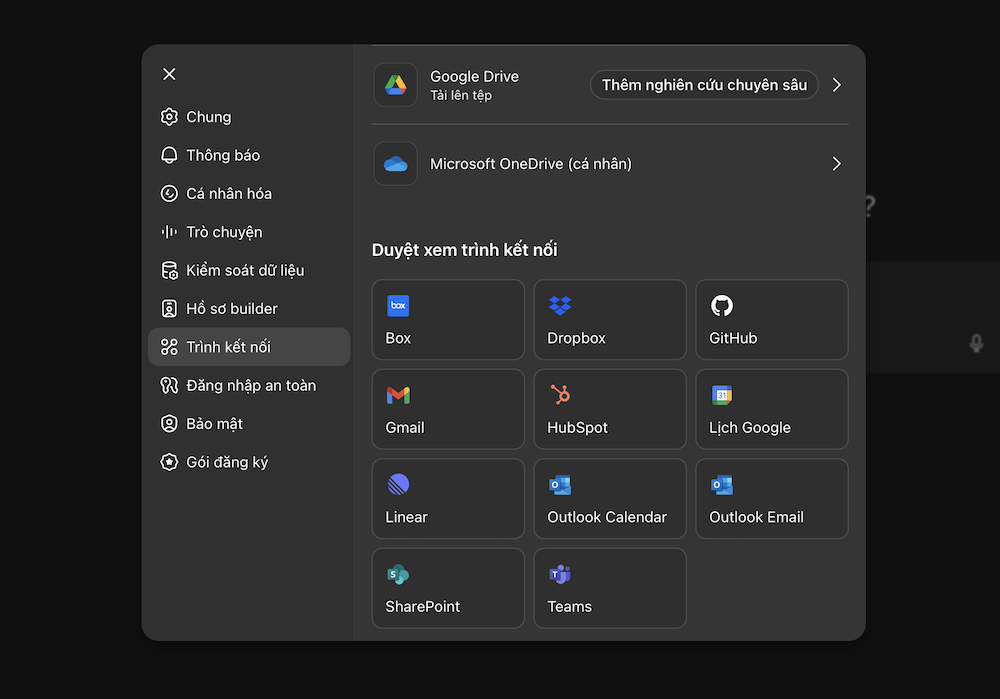The height and width of the screenshot is (699, 1000).
Task: Go to Kiểm soát dữ liệu section
Action: coord(244,270)
